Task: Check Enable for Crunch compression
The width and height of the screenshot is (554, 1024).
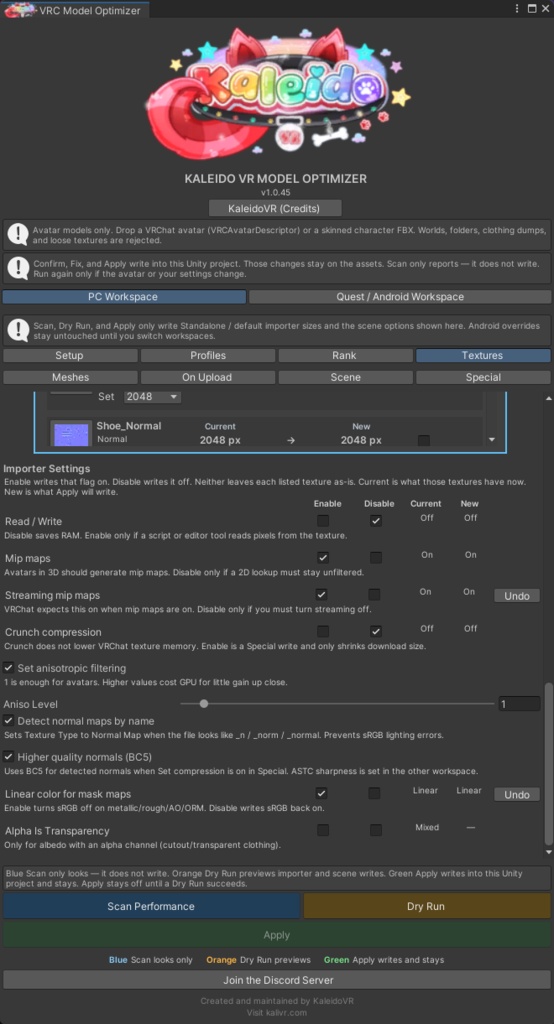Action: 323,632
